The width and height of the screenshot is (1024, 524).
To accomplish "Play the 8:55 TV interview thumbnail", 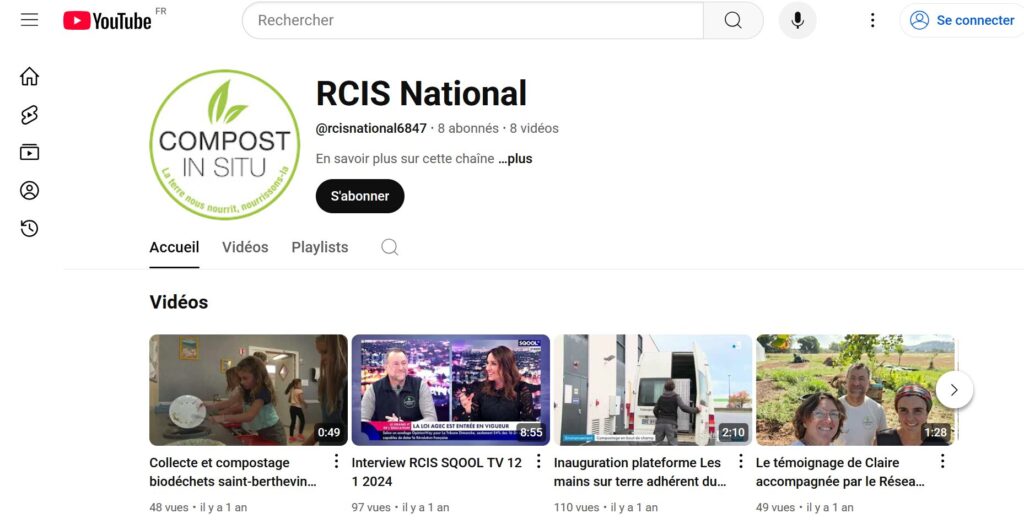I will point(451,390).
